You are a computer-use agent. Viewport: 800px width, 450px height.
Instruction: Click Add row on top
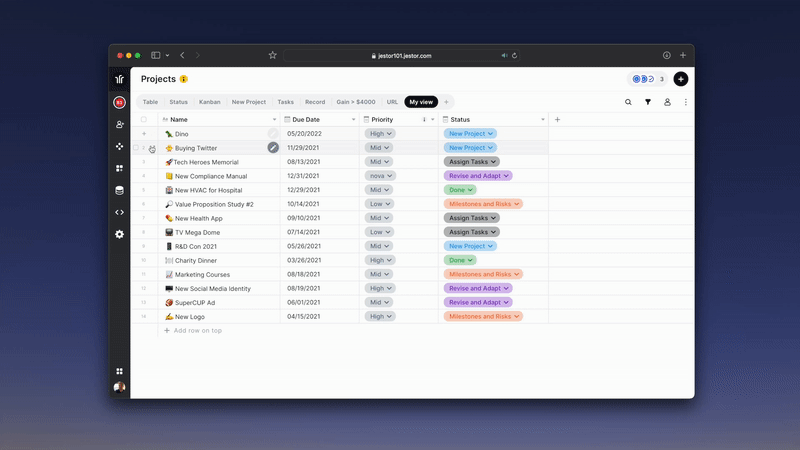point(192,331)
